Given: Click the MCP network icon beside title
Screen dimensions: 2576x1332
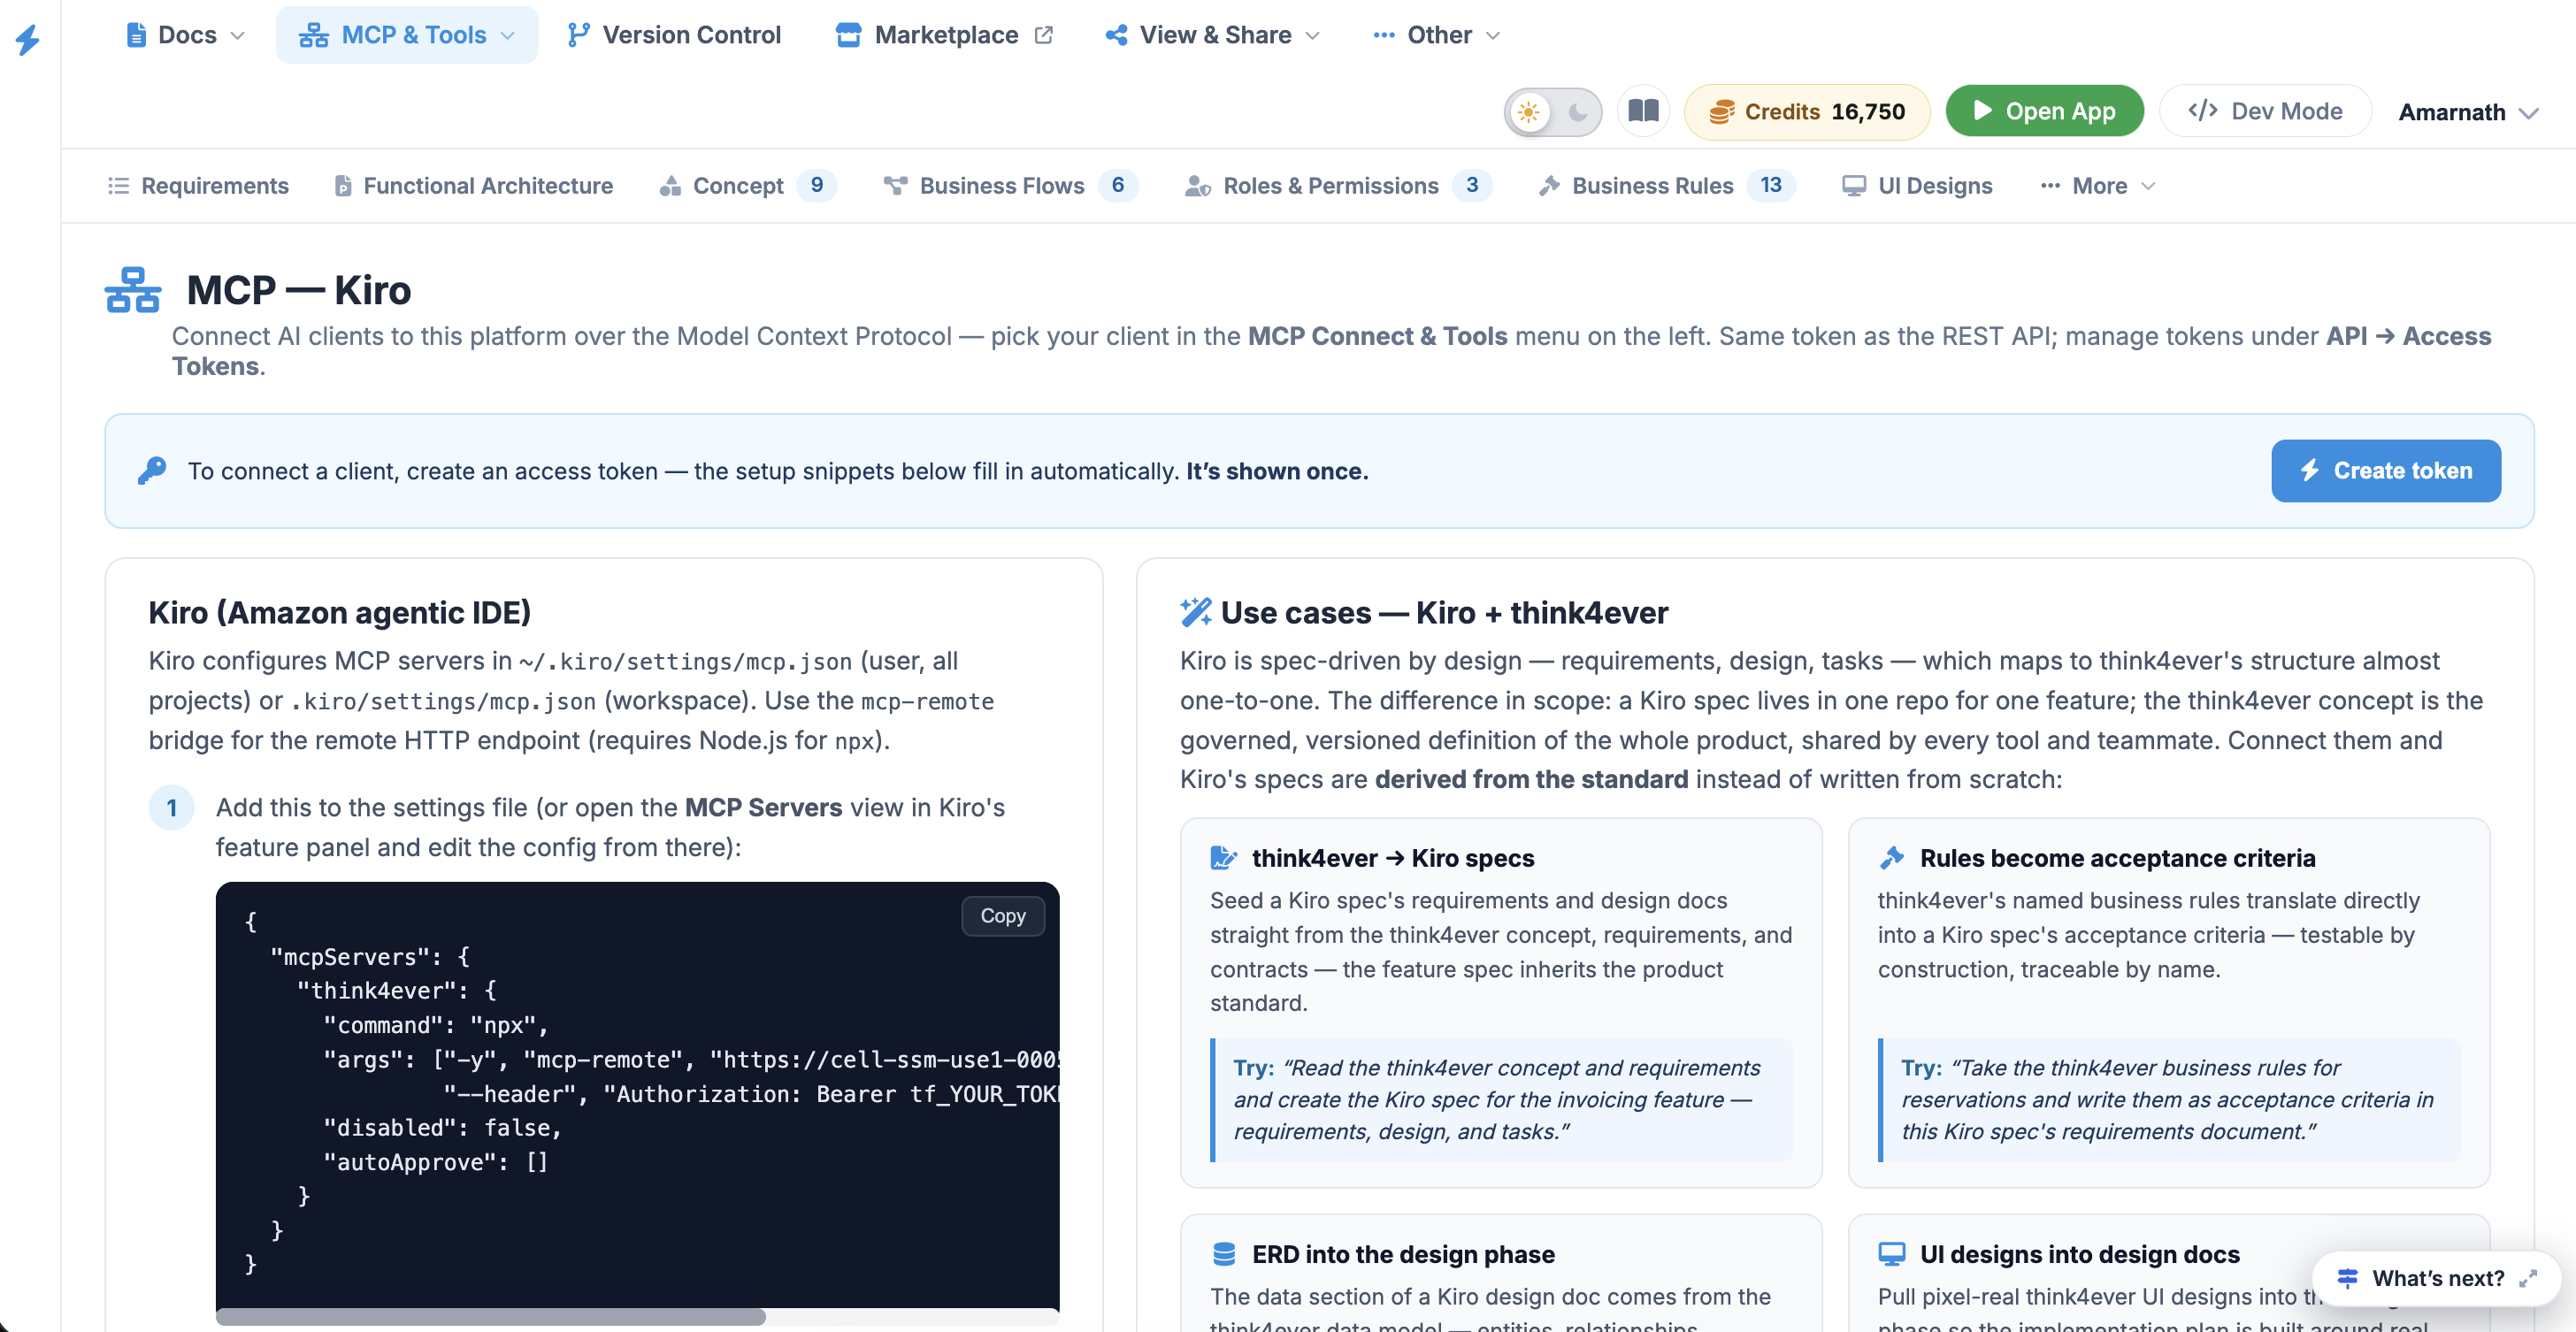Looking at the screenshot, I should click(133, 290).
